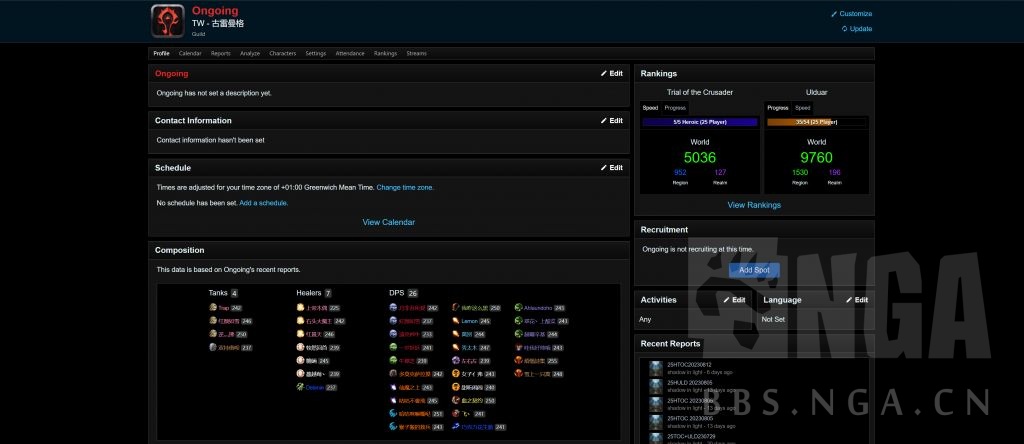The width and height of the screenshot is (1024, 444).
Task: Switch Ulduar rankings to Speed
Action: [803, 107]
